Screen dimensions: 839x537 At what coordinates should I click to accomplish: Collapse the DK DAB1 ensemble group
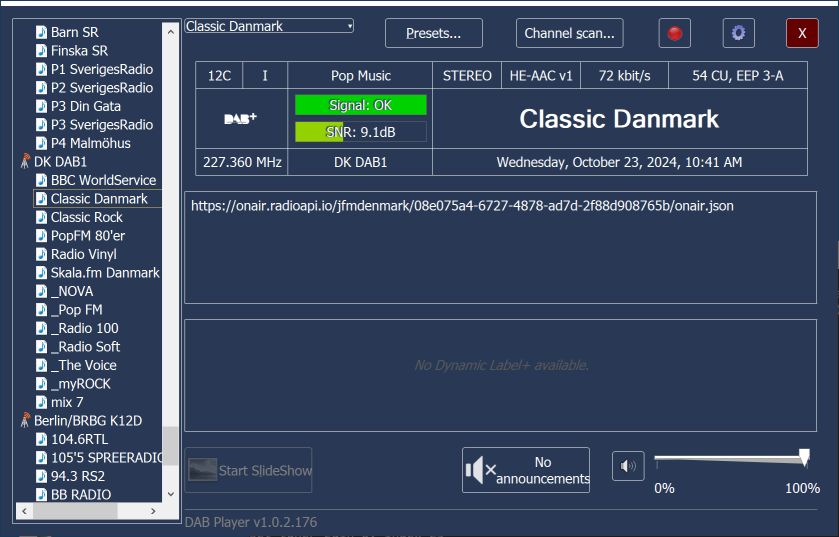coord(60,162)
